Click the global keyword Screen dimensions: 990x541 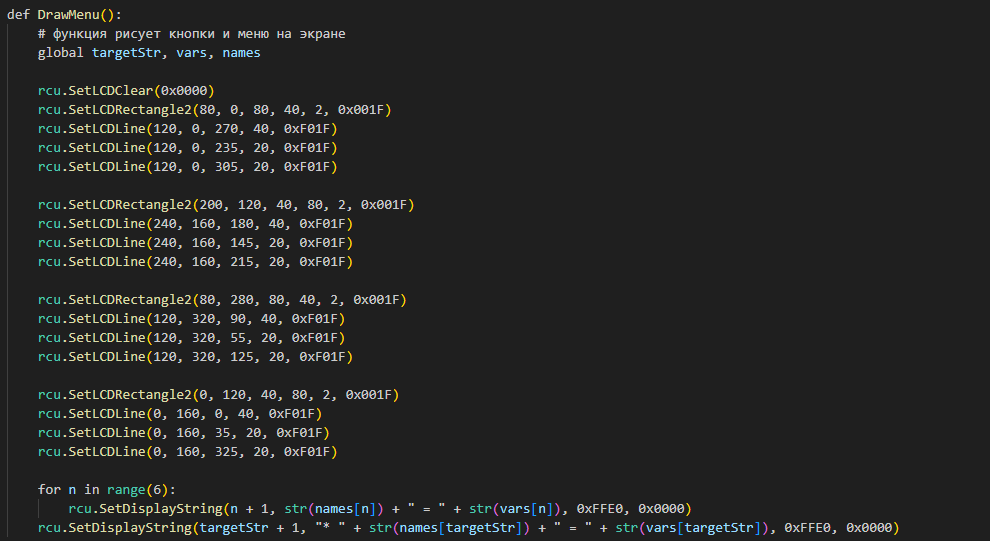(x=61, y=53)
